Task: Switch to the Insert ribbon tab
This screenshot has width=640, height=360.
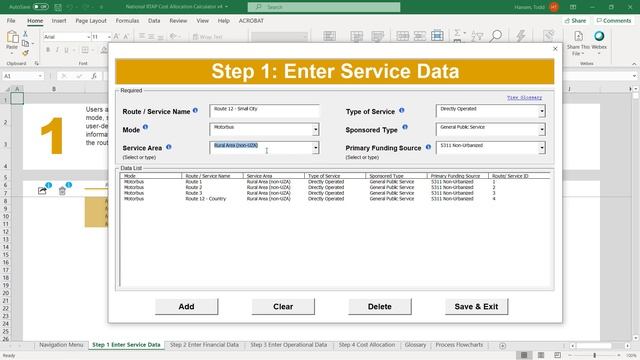Action: (x=59, y=20)
